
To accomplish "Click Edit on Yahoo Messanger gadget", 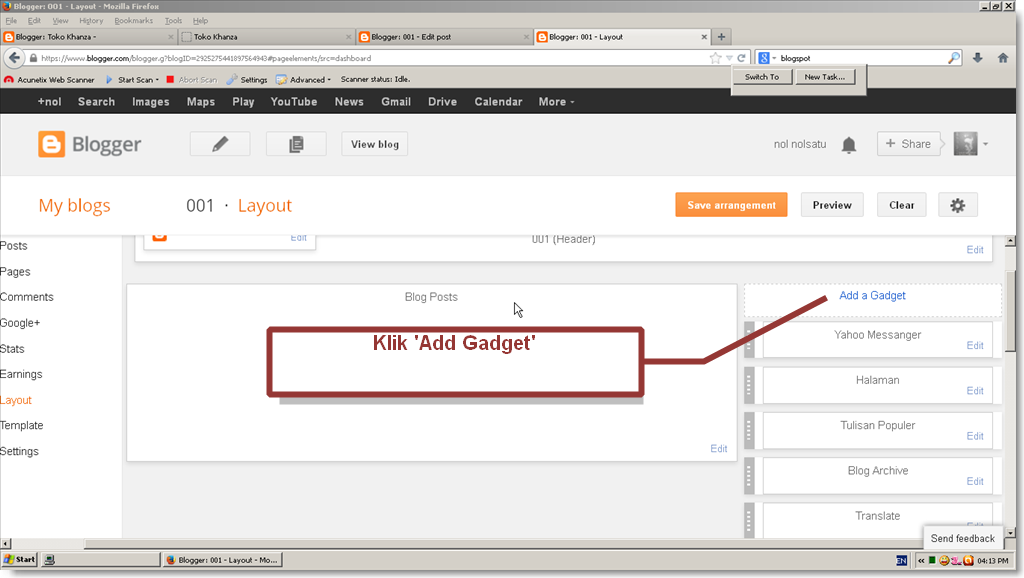I will [975, 345].
